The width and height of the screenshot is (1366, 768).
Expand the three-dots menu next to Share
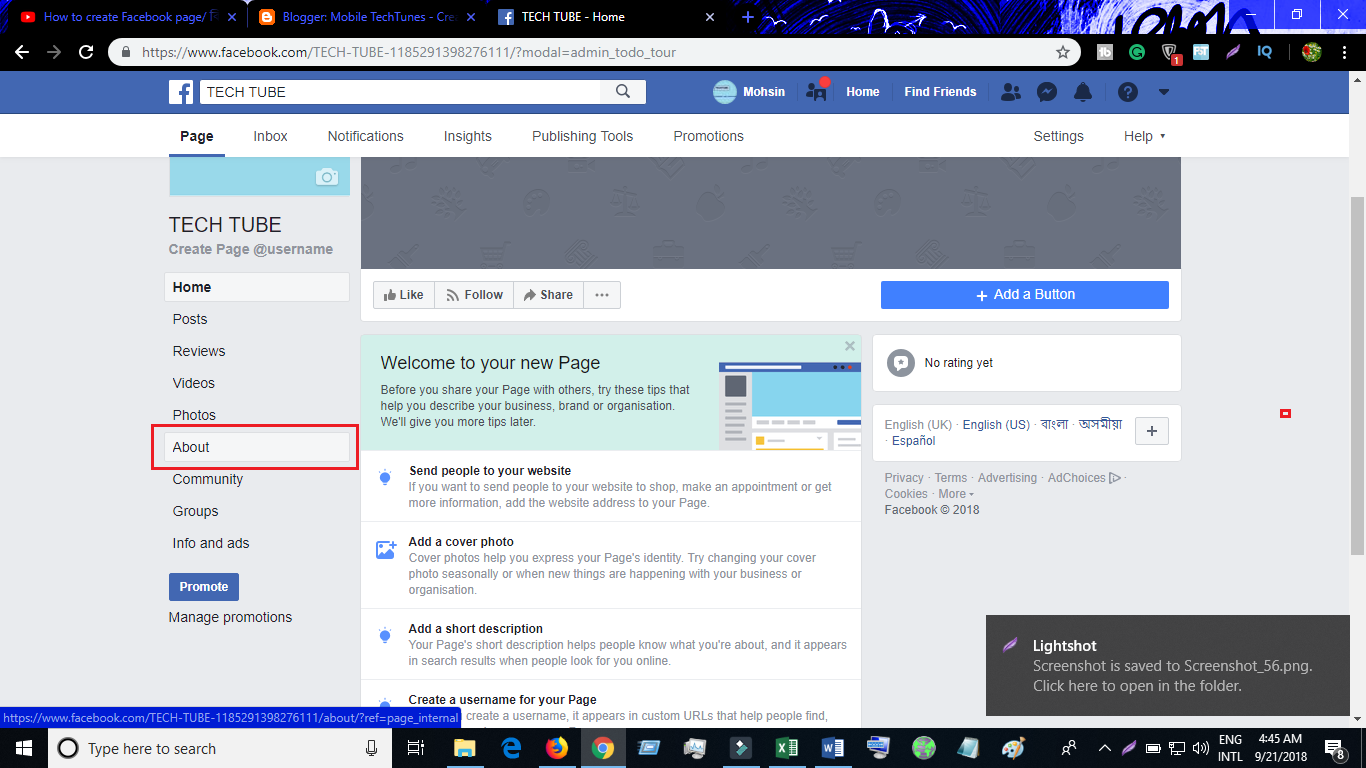coord(601,295)
